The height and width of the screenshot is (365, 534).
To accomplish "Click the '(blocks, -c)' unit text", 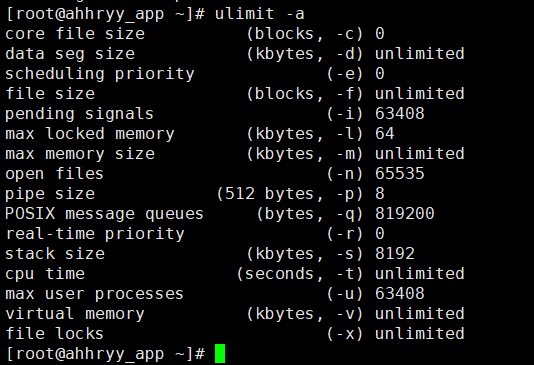I will (x=305, y=34).
